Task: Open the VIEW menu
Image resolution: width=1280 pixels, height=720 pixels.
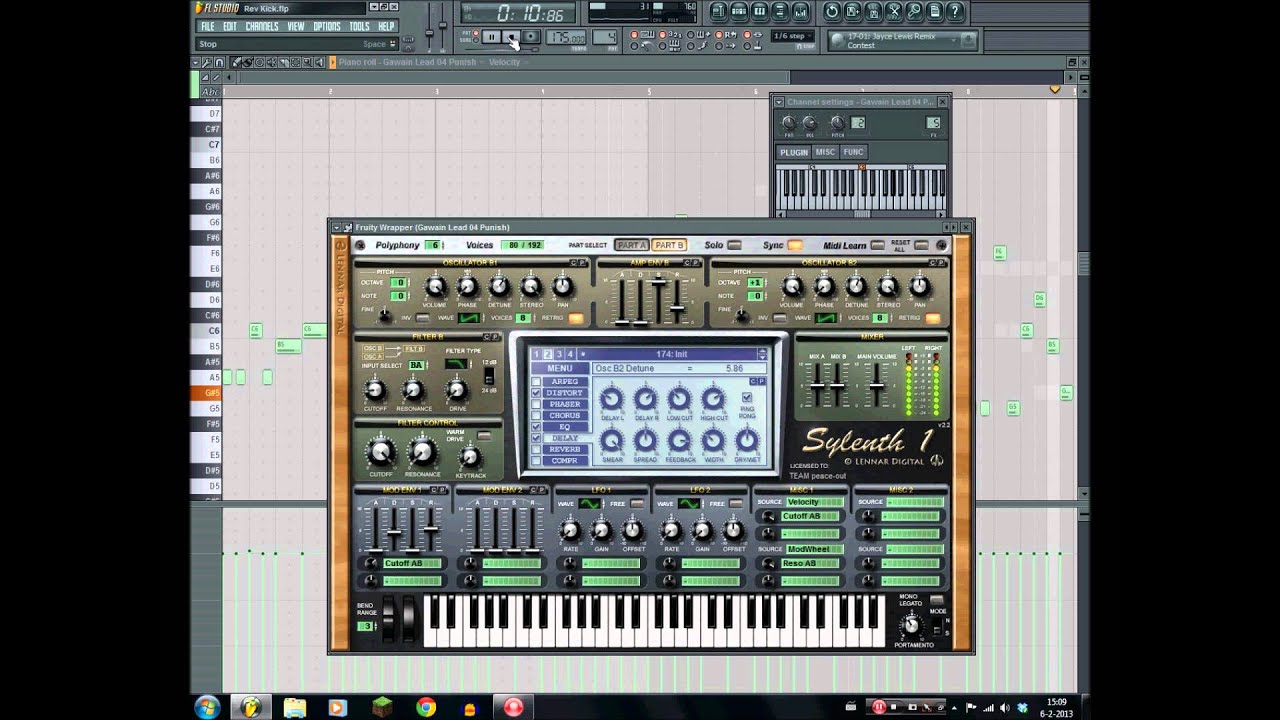Action: pyautogui.click(x=296, y=26)
